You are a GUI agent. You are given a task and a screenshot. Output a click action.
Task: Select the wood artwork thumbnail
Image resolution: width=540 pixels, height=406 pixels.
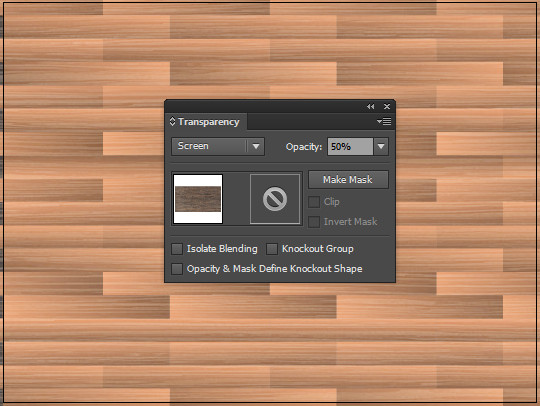[198, 199]
